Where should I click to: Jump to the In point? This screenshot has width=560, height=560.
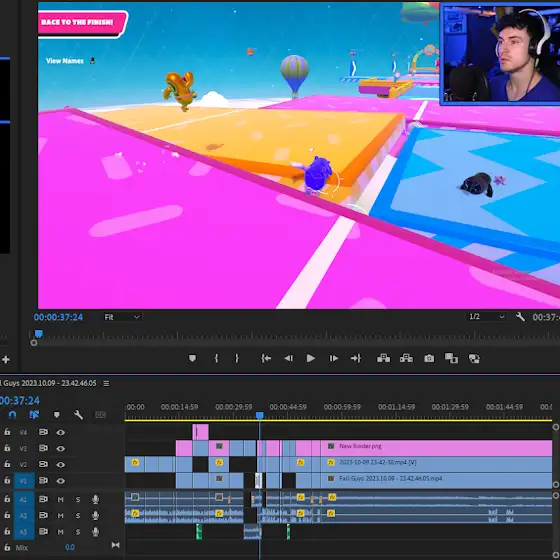click(x=266, y=358)
